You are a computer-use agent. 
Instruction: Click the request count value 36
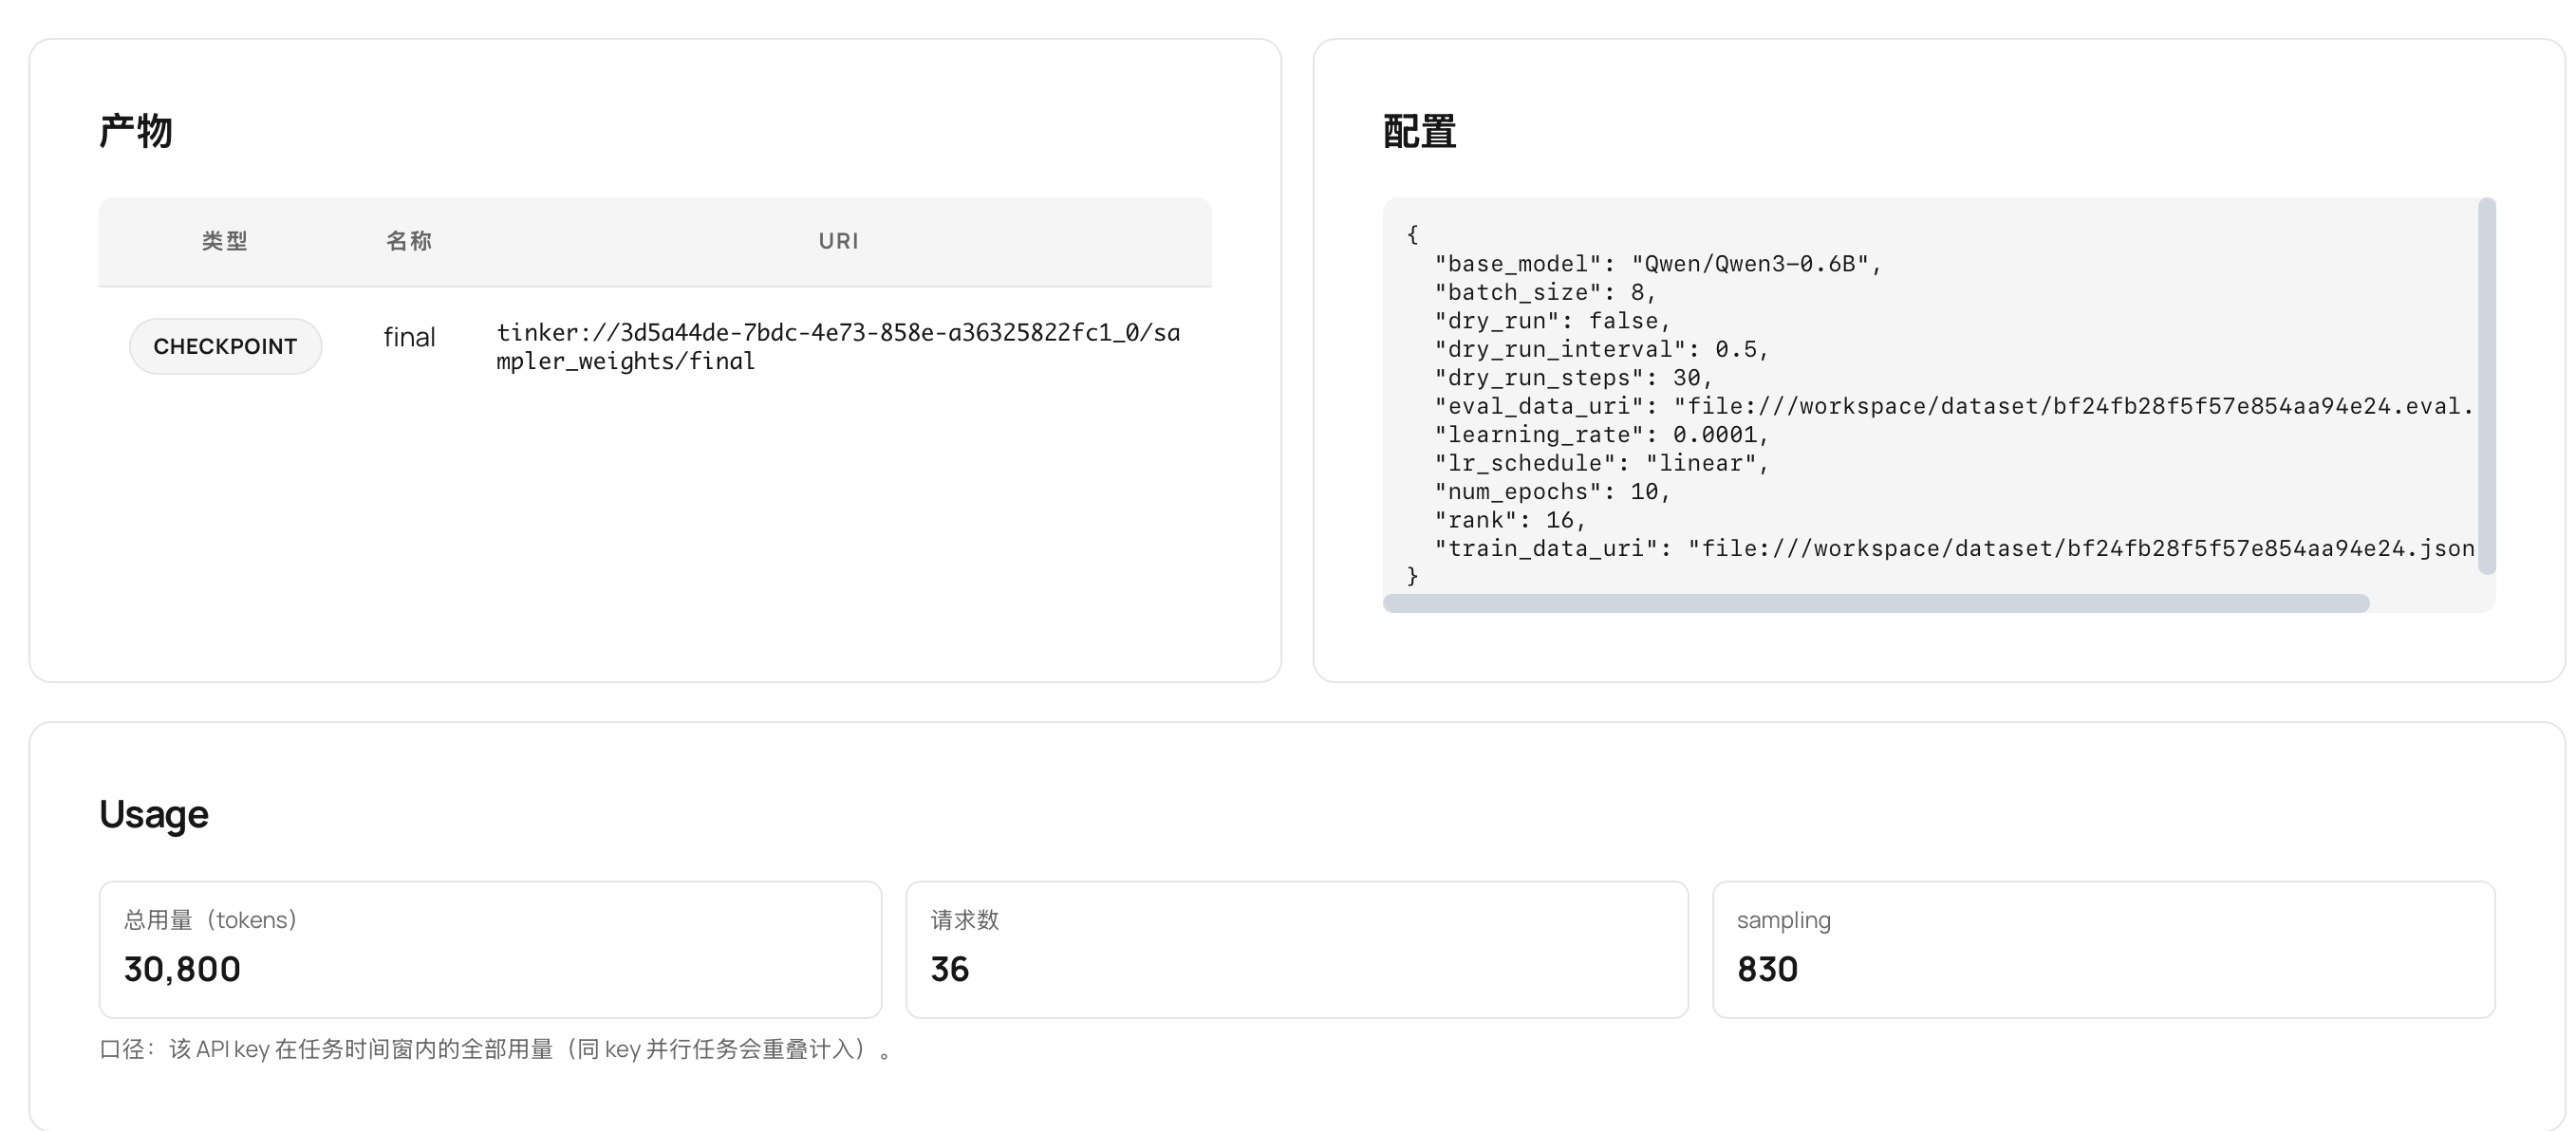pyautogui.click(x=949, y=969)
